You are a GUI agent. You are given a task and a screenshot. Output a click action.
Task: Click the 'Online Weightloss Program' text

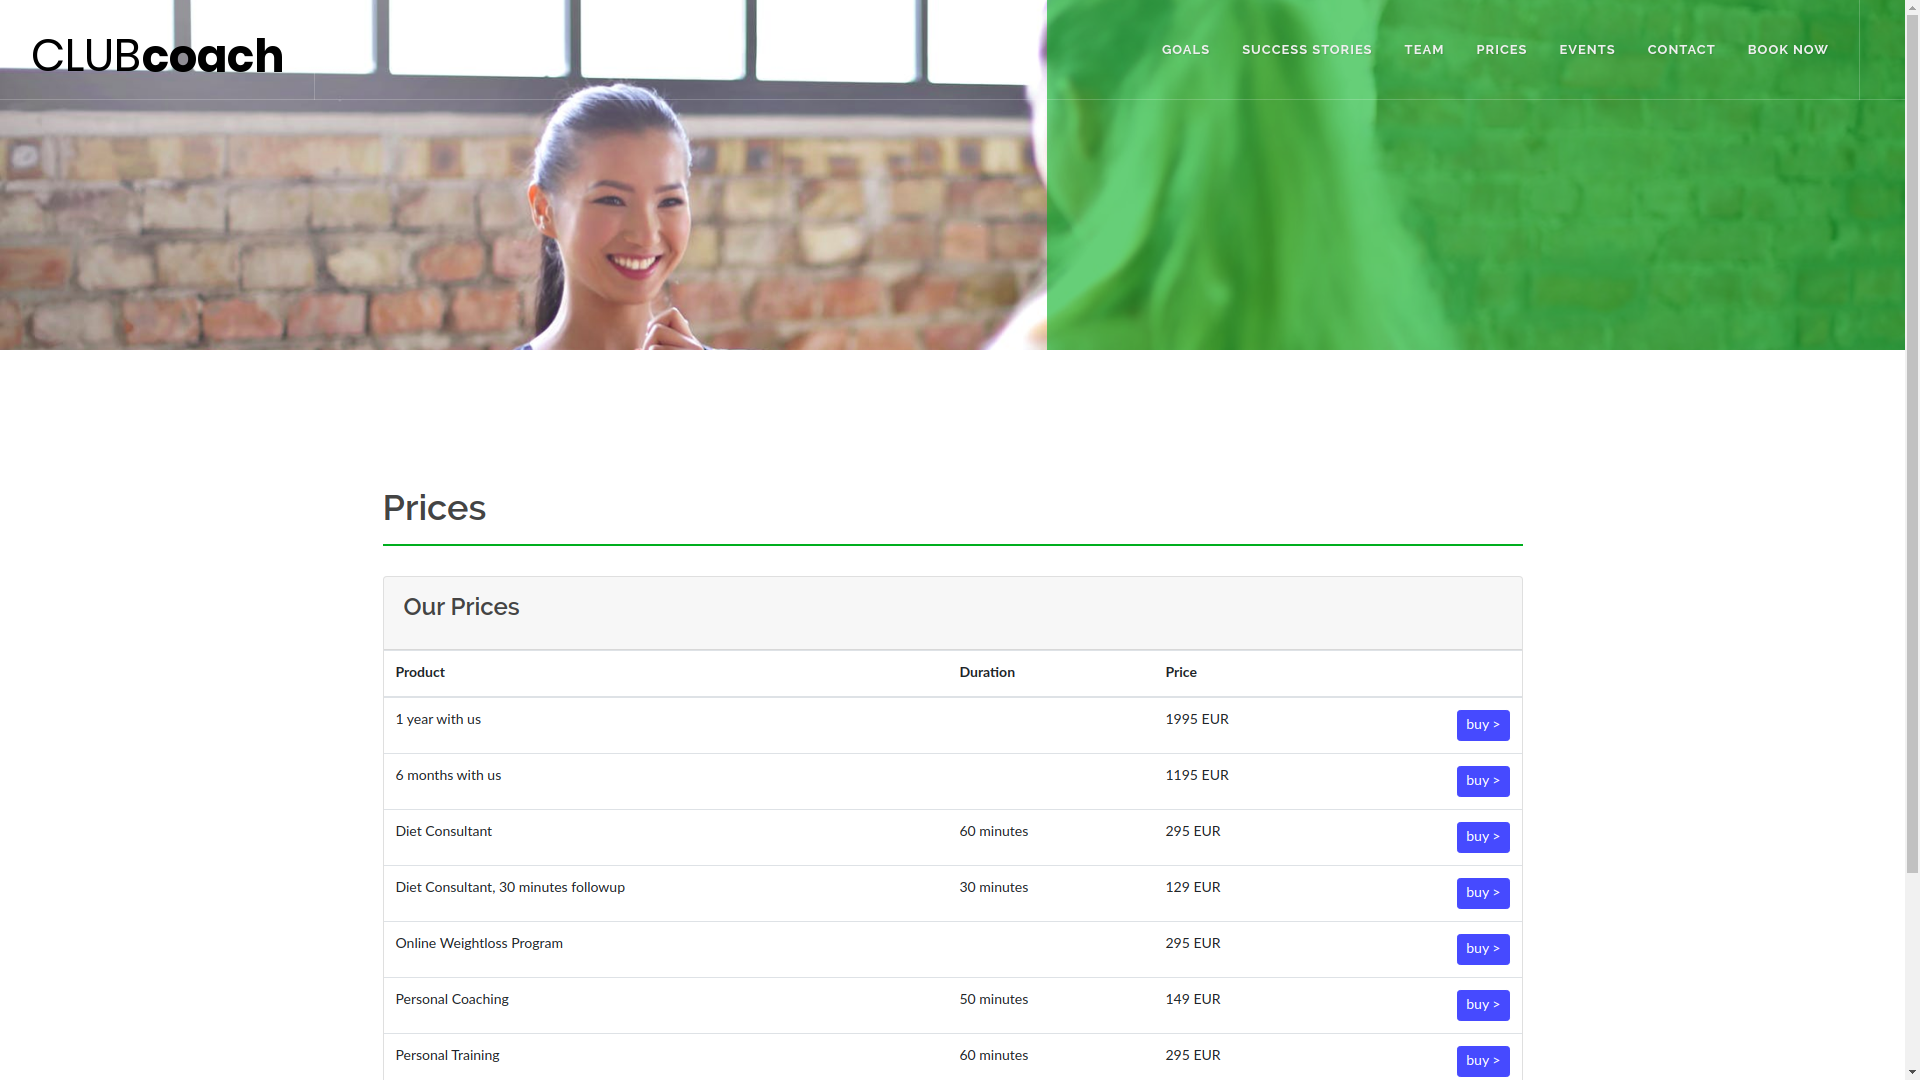pos(478,943)
